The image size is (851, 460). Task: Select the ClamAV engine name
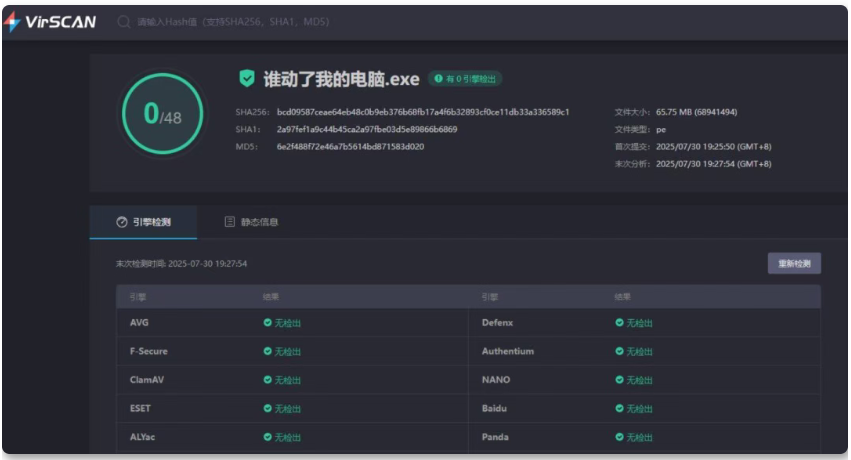point(147,380)
